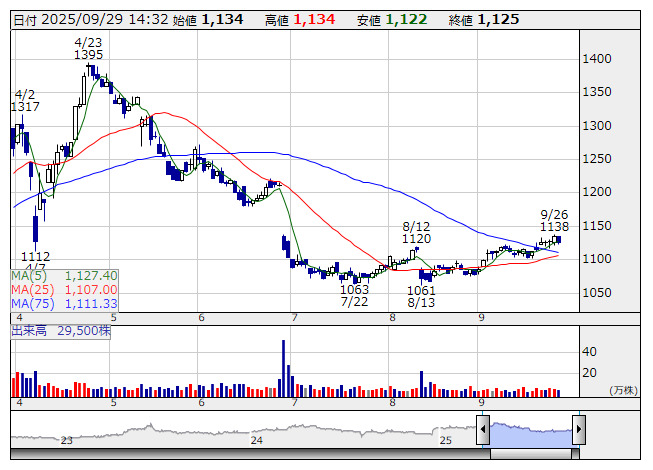
Task: Click the 9/26 peak label 1138
Action: pos(554,227)
